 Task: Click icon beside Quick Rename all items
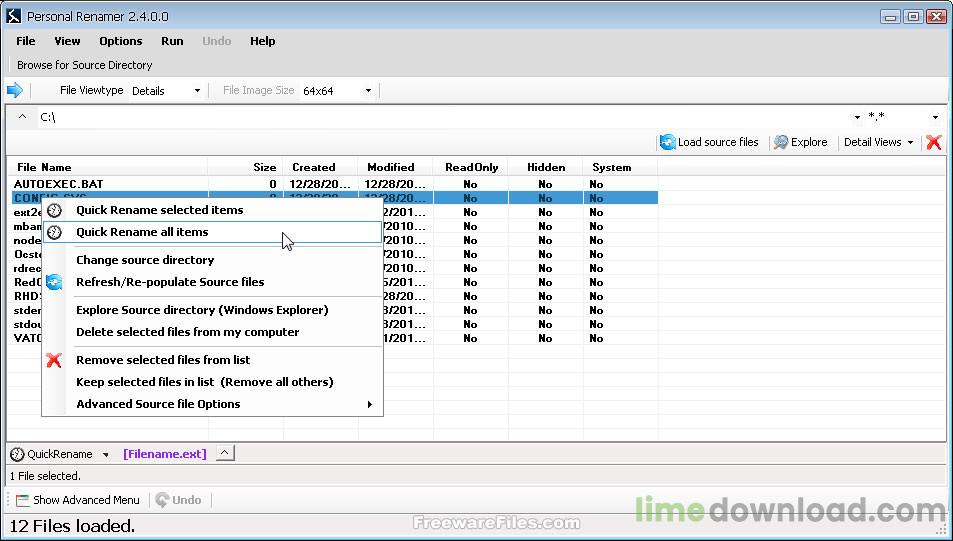(55, 232)
